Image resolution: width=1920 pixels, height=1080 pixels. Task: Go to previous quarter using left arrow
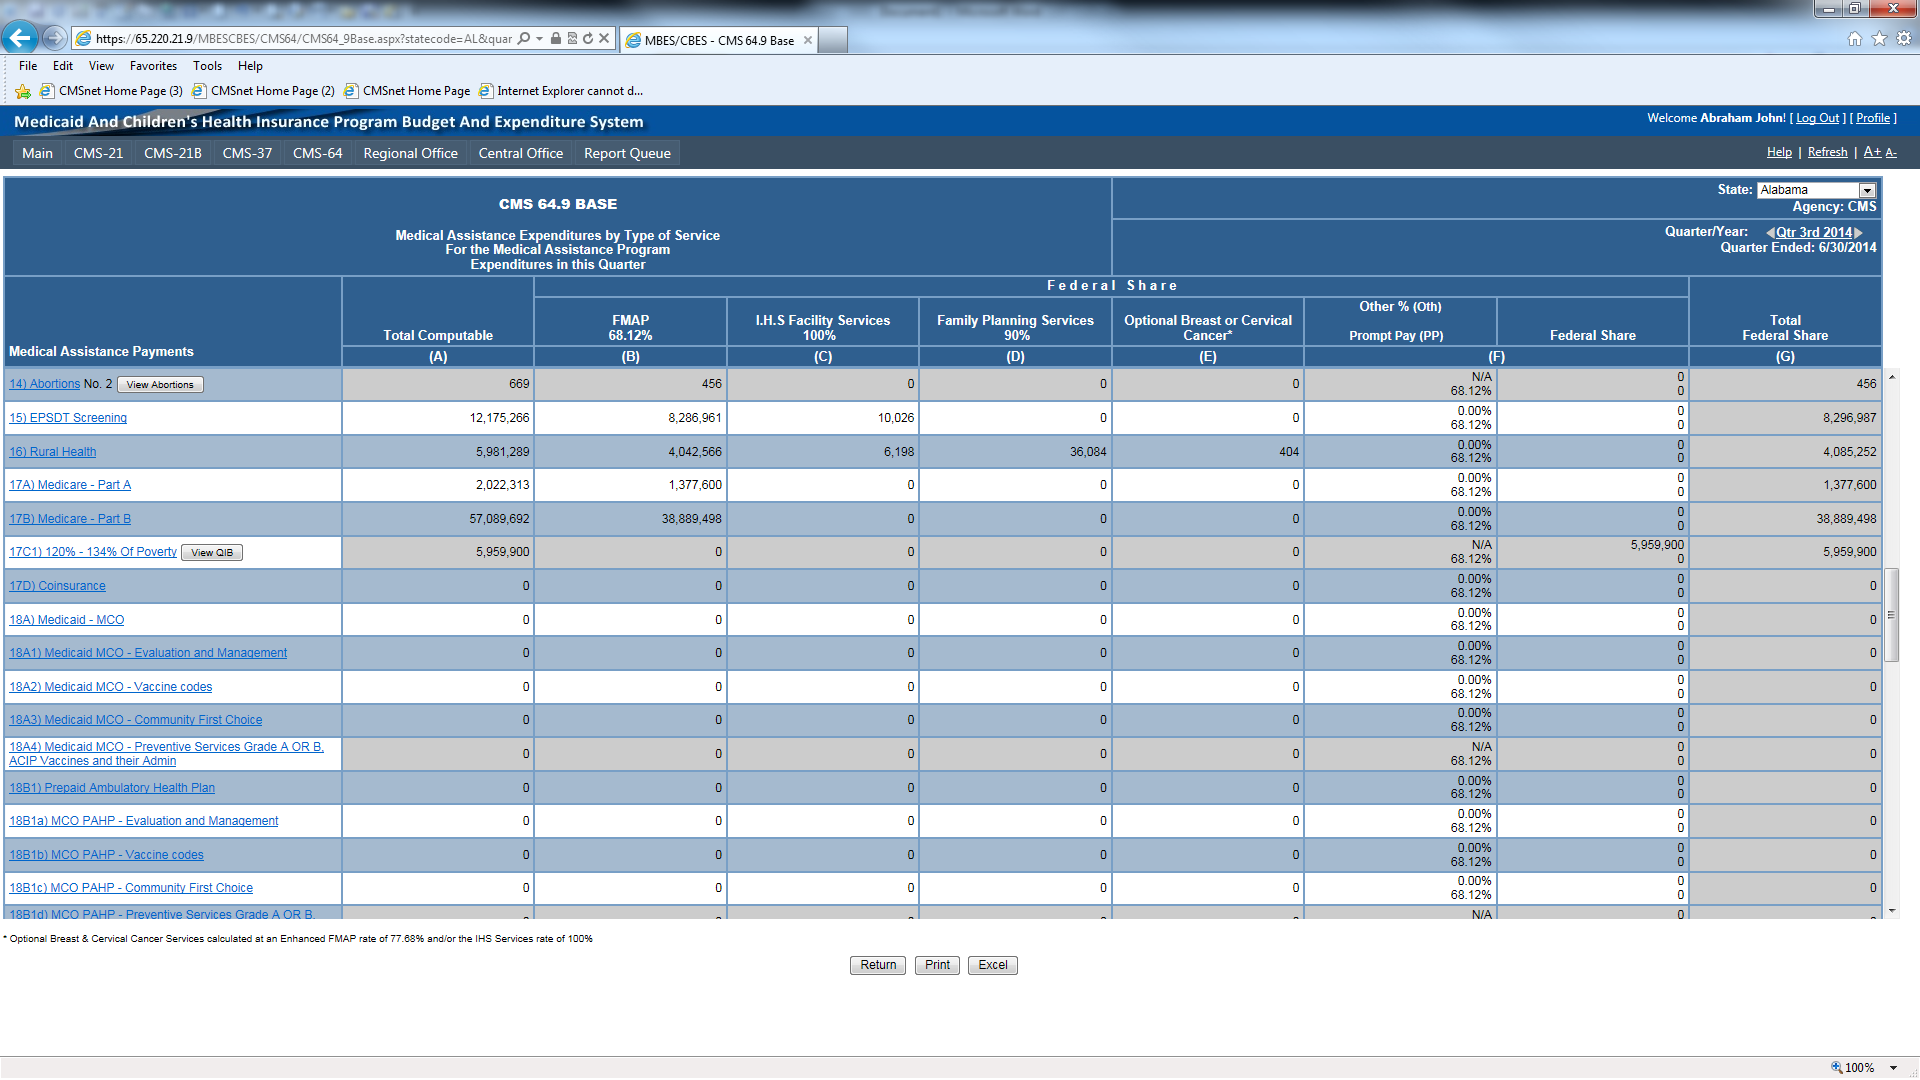click(x=1770, y=232)
